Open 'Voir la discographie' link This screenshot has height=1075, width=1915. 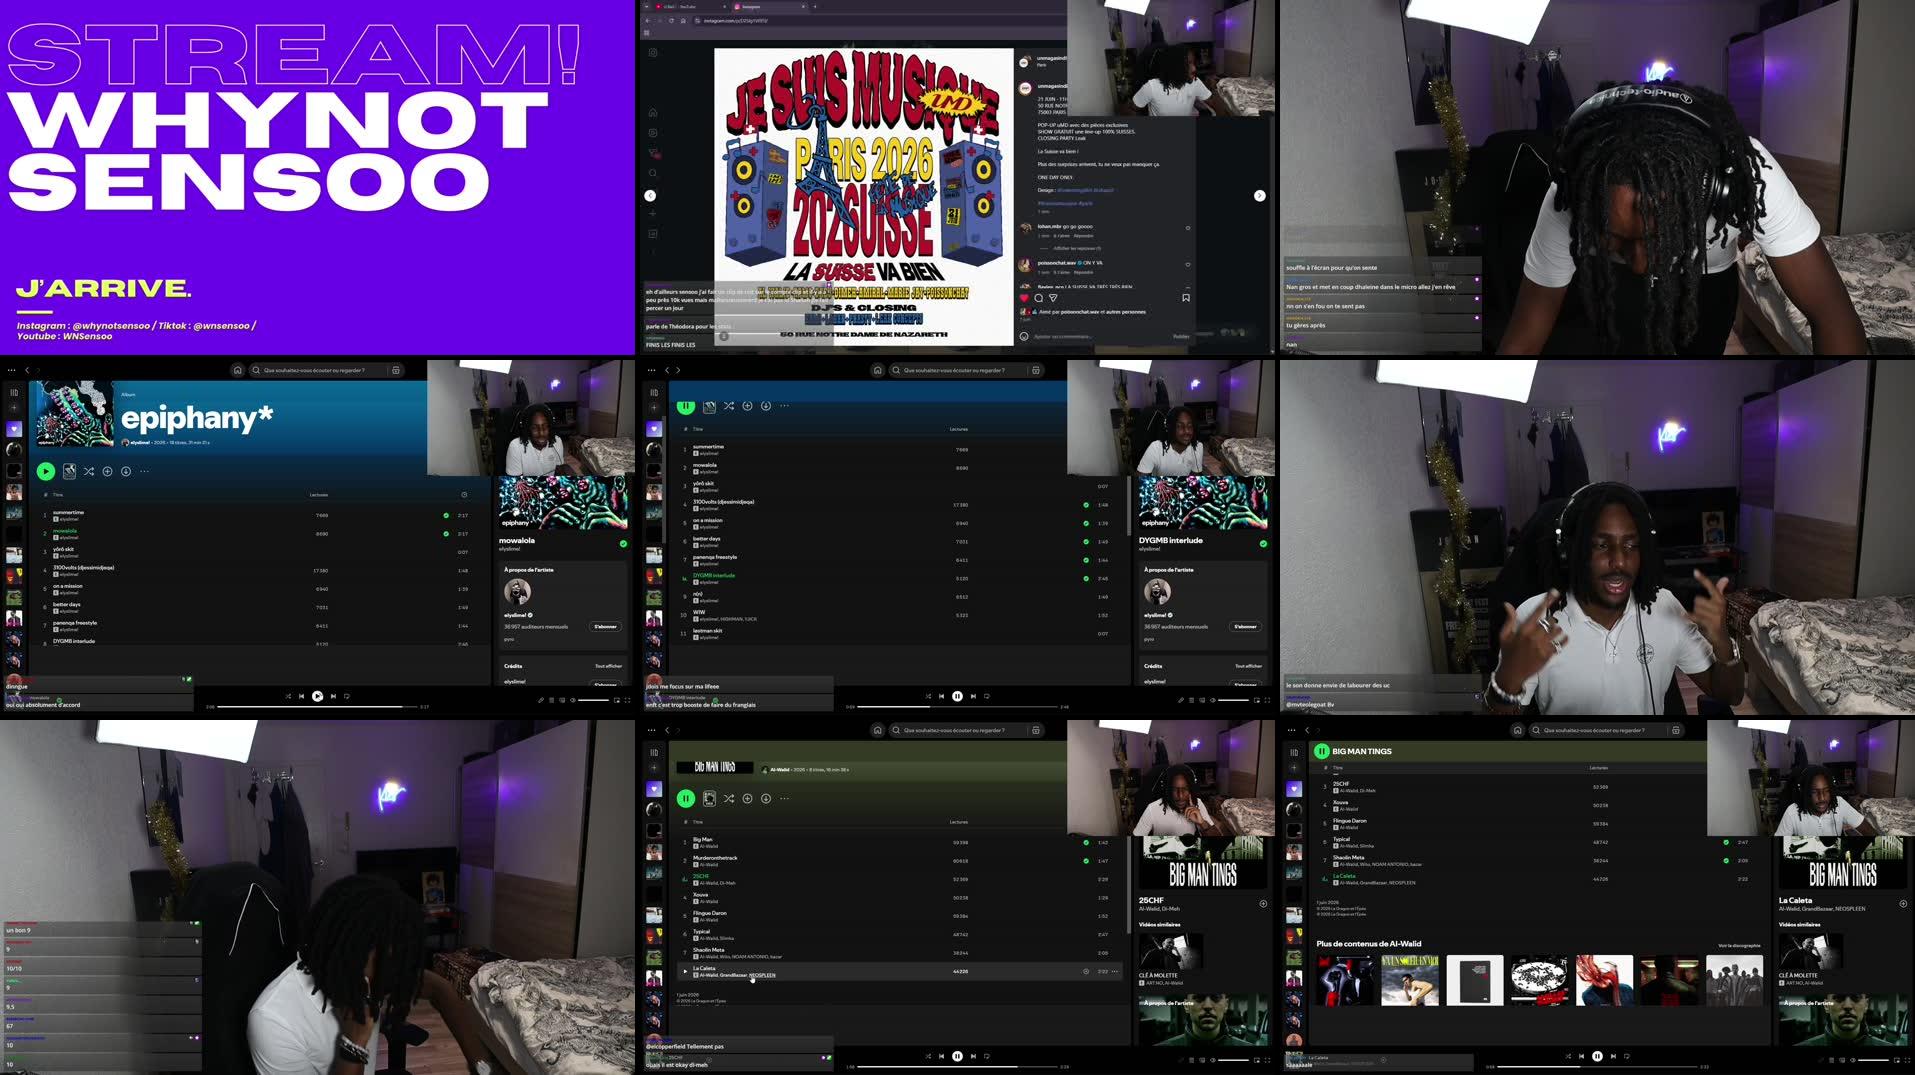tap(1739, 945)
